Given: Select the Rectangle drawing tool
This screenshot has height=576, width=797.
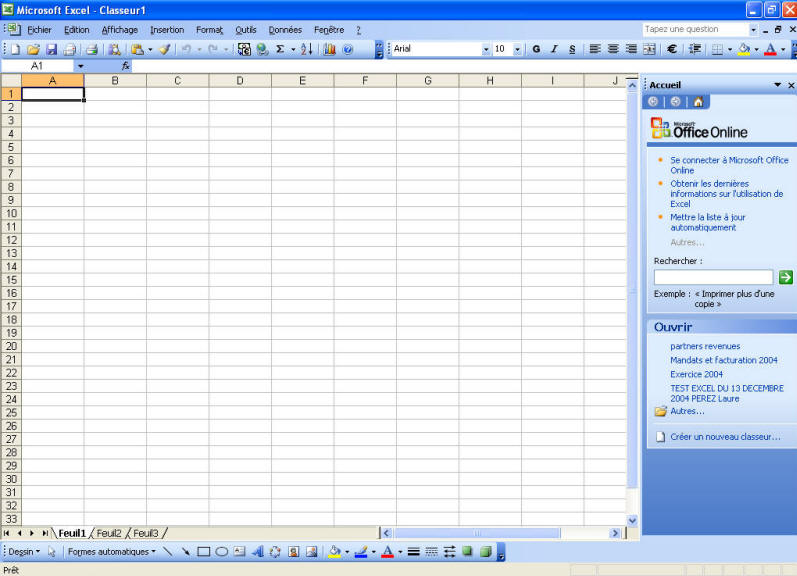Looking at the screenshot, I should coord(203,552).
